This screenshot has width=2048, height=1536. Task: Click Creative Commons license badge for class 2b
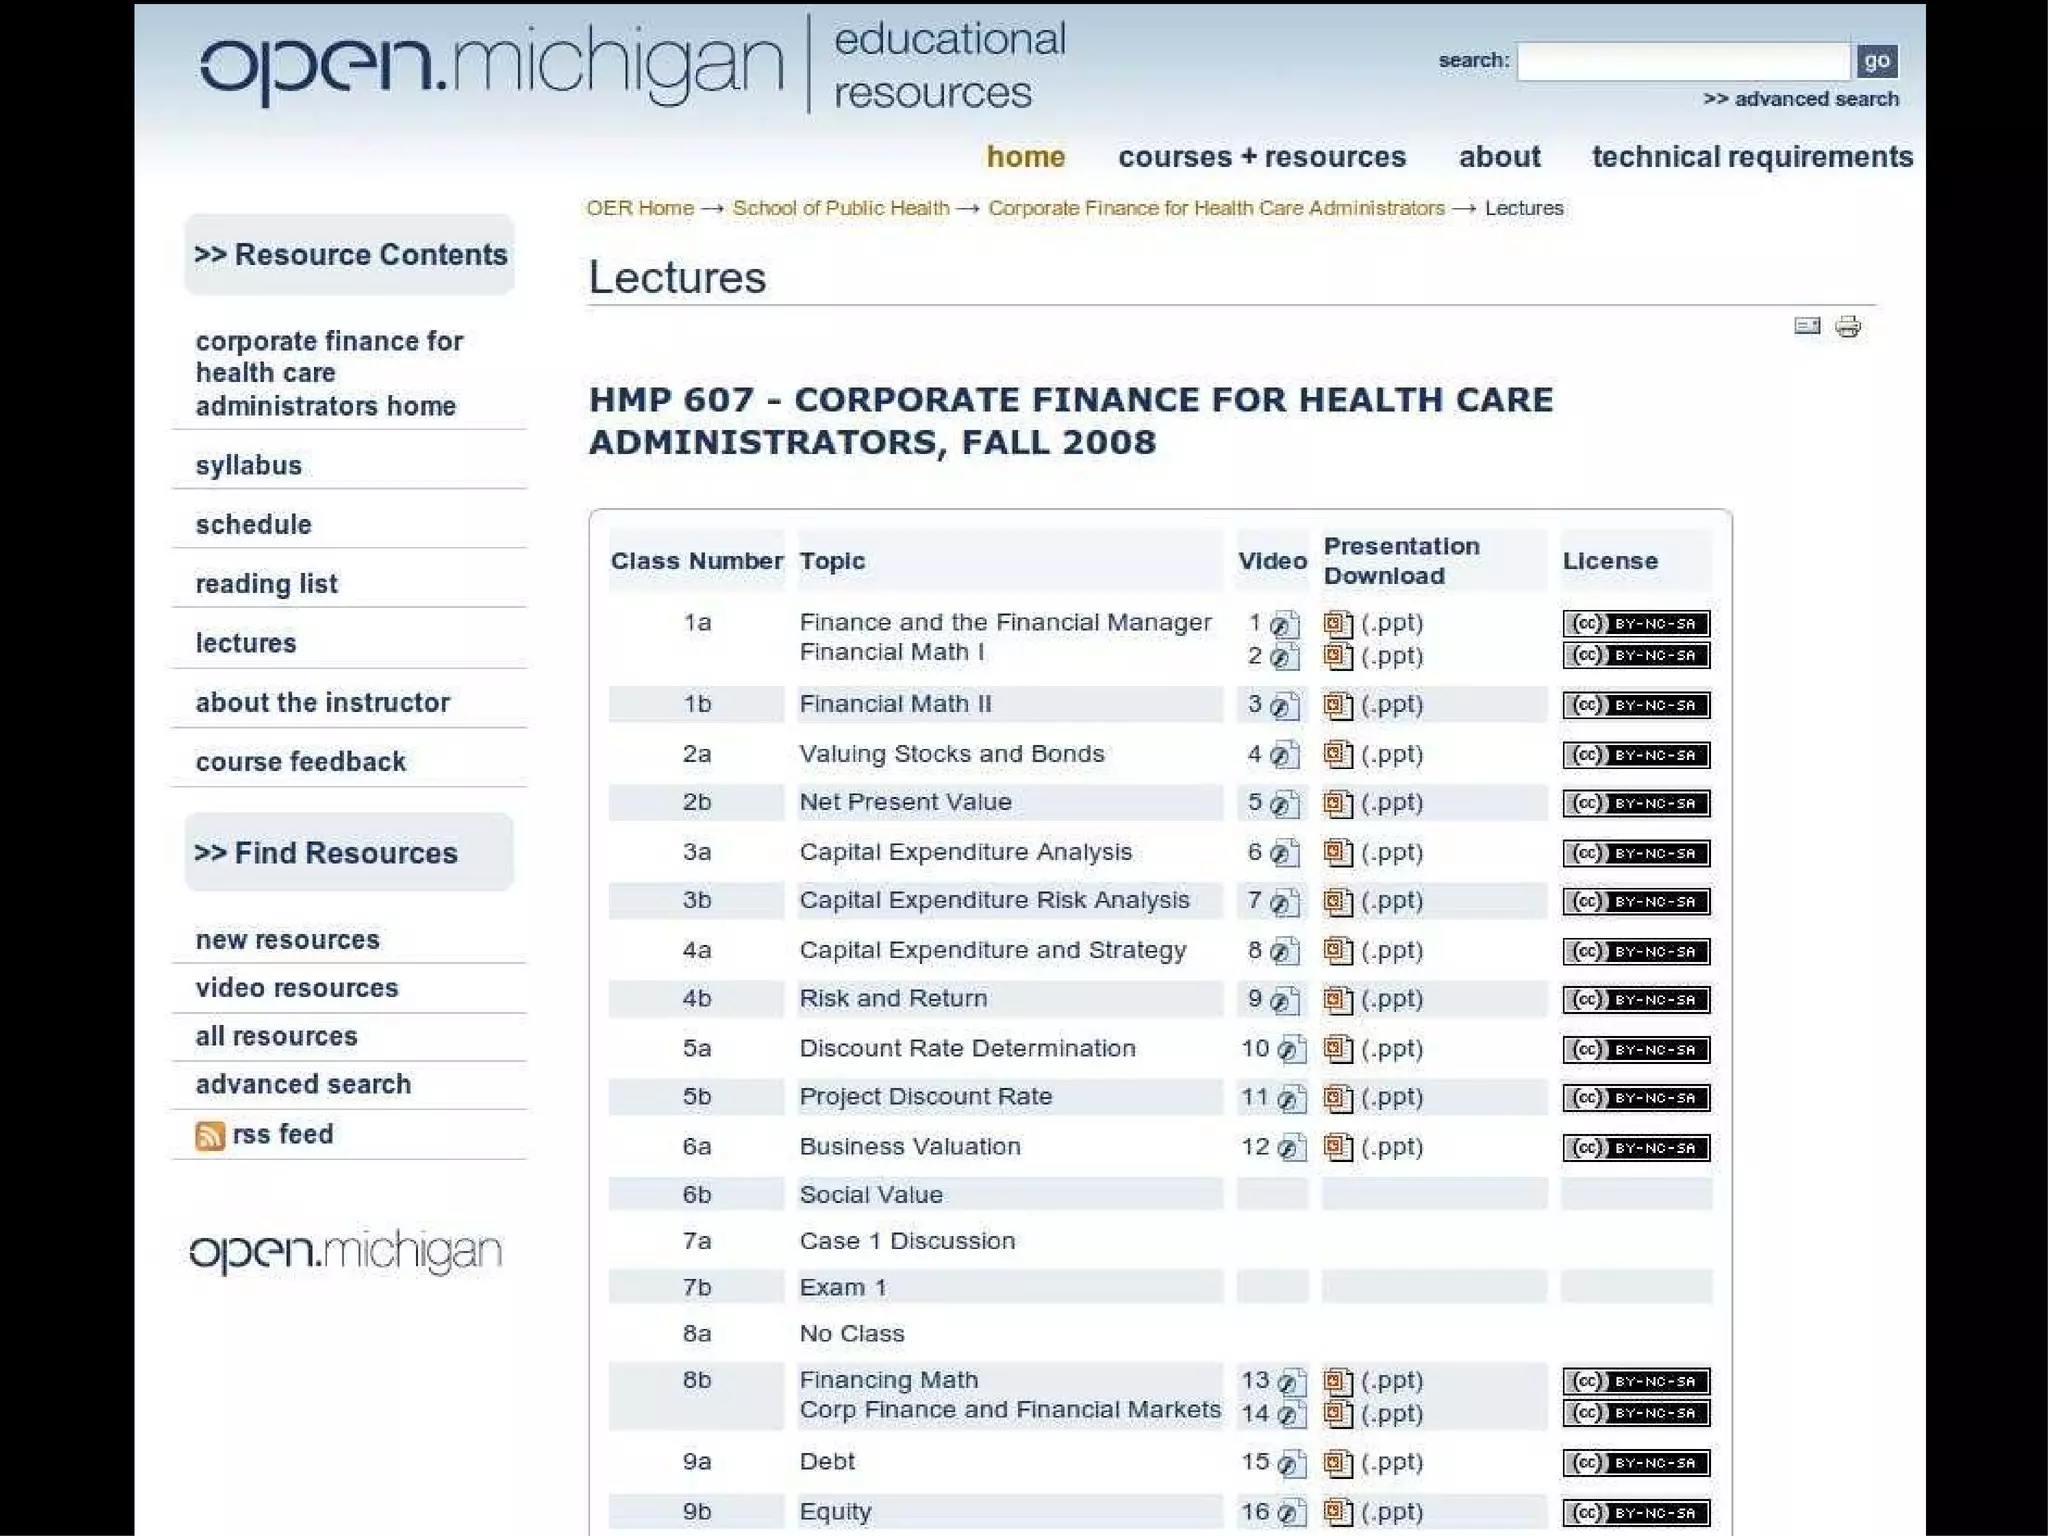pos(1636,804)
